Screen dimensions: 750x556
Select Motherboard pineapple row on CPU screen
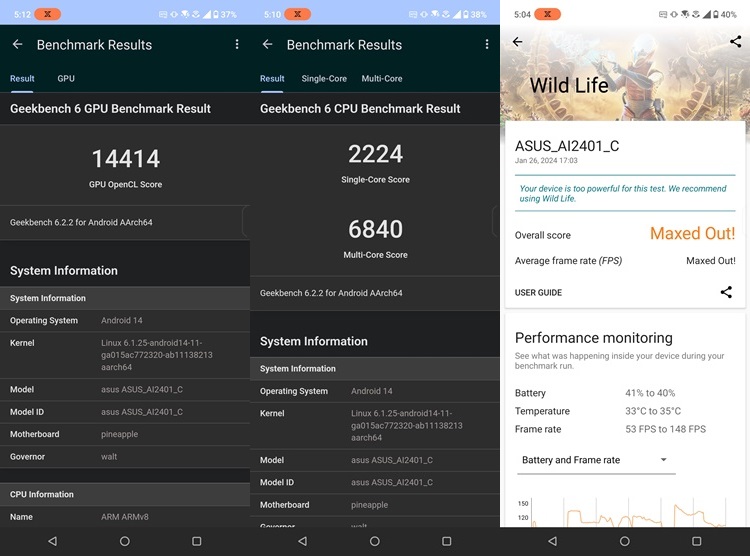coord(375,505)
